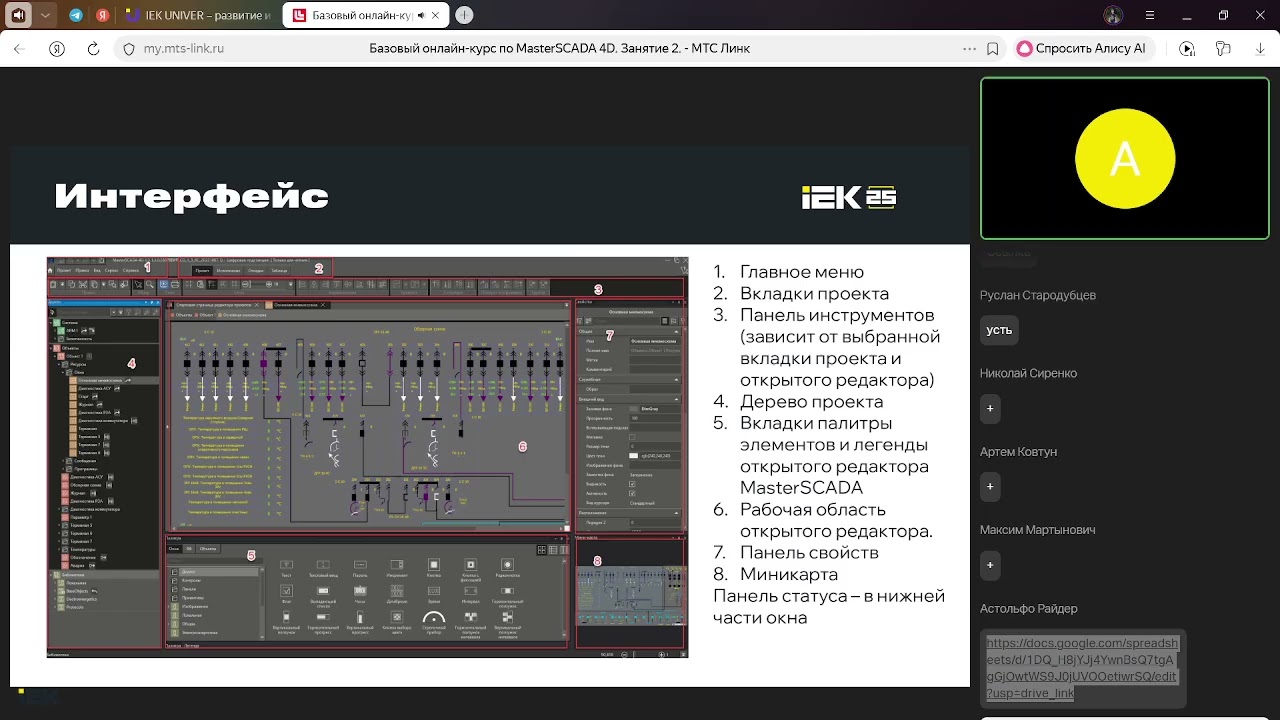The height and width of the screenshot is (720, 1280).
Task: Pick the Текст element in slide palette
Action: (286, 567)
